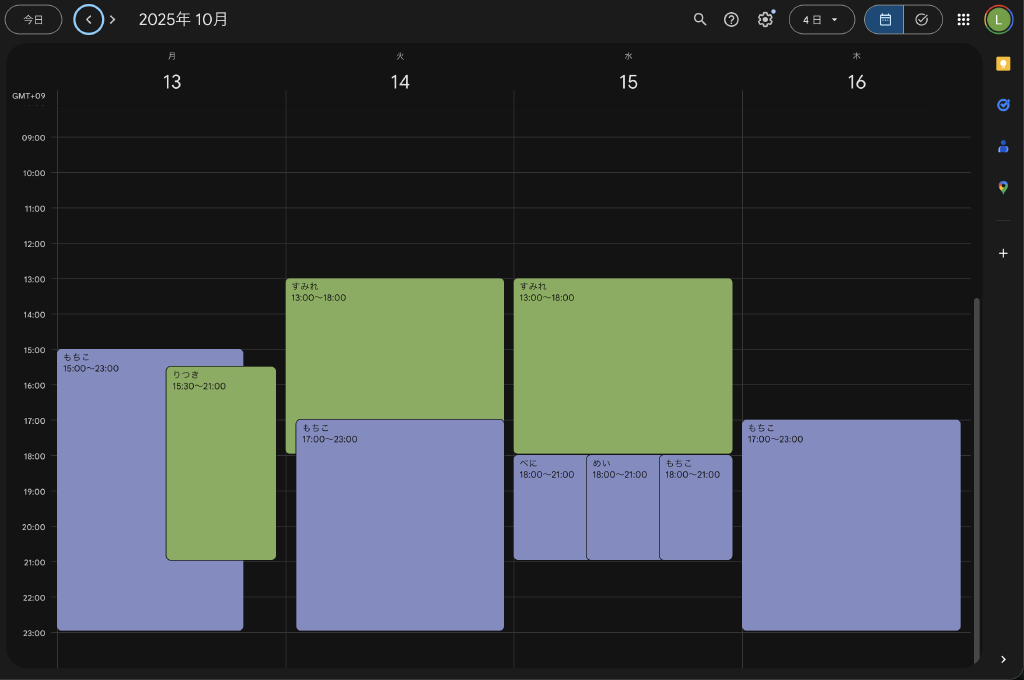The image size is (1024, 680).
Task: Open もちこ 17:00~23:00 event on the 16th
Action: (x=851, y=525)
